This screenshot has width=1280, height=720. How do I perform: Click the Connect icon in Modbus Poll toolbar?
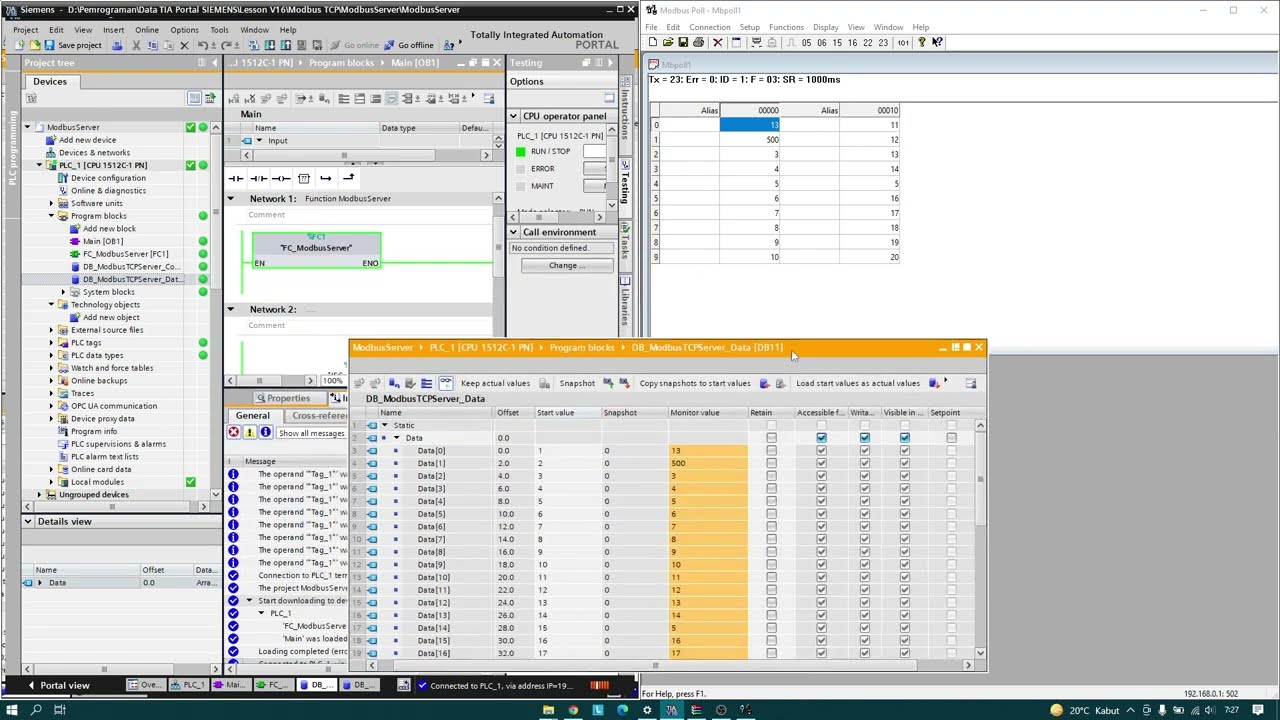tap(756, 42)
